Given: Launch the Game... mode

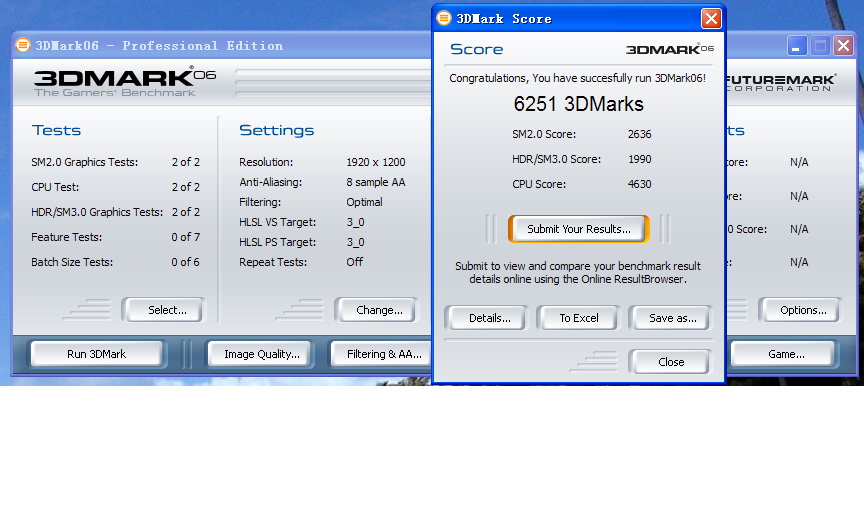Looking at the screenshot, I should 786,354.
